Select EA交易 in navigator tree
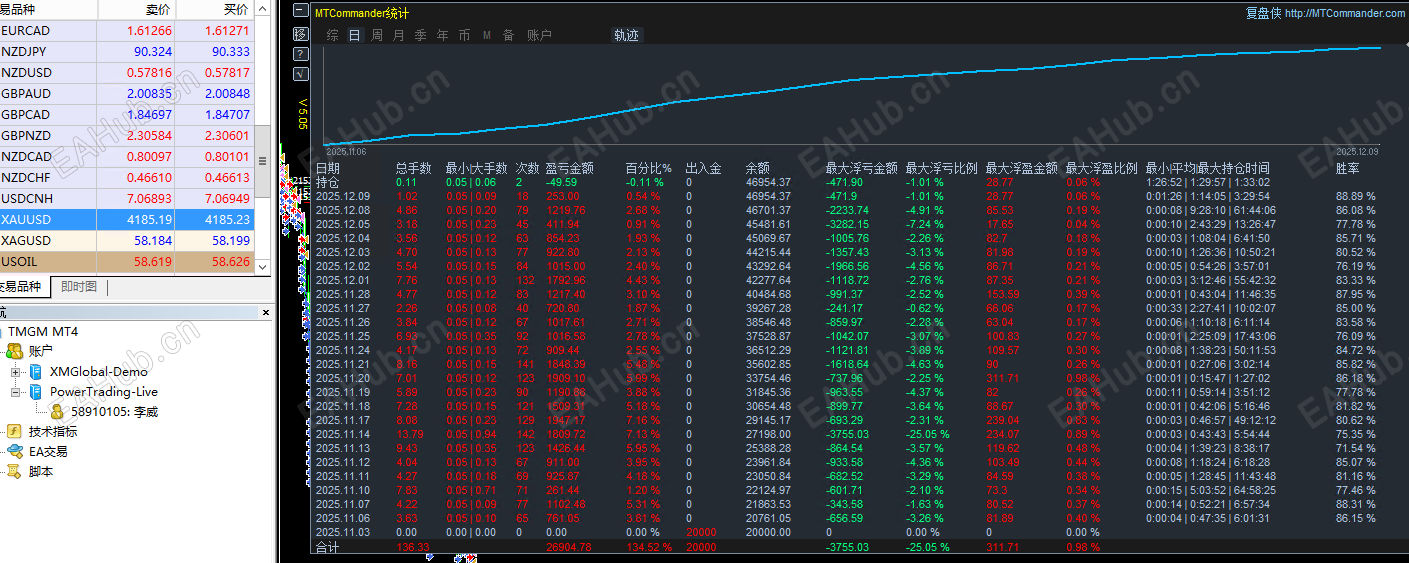 point(49,452)
